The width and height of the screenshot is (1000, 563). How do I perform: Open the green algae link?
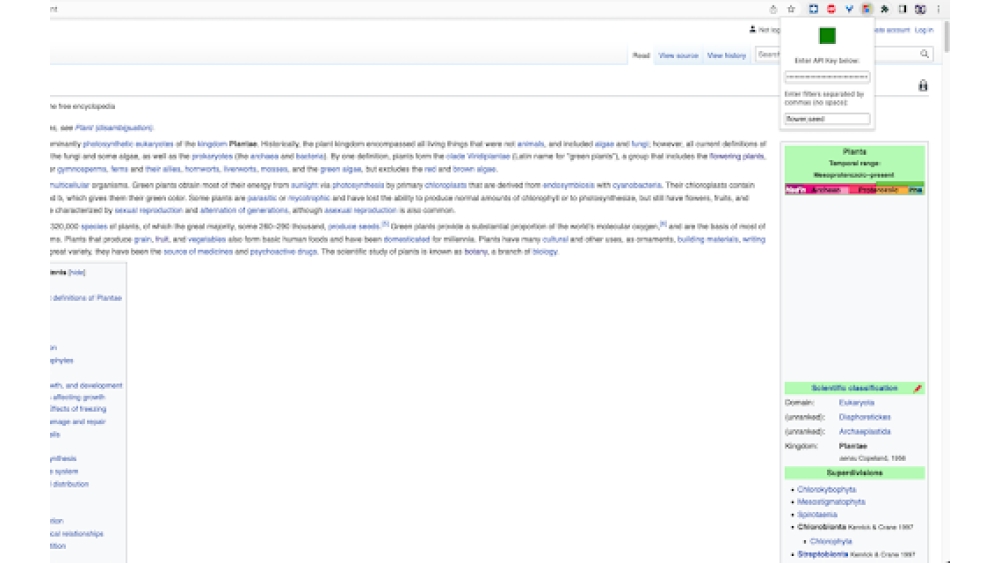pyautogui.click(x=341, y=169)
